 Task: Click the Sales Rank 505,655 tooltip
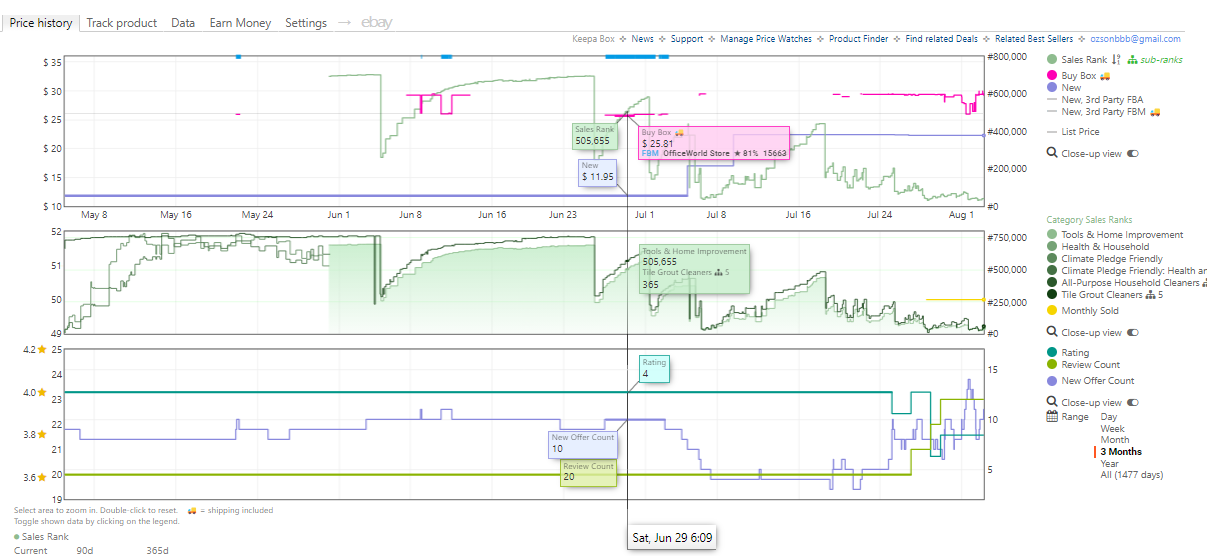(x=594, y=135)
